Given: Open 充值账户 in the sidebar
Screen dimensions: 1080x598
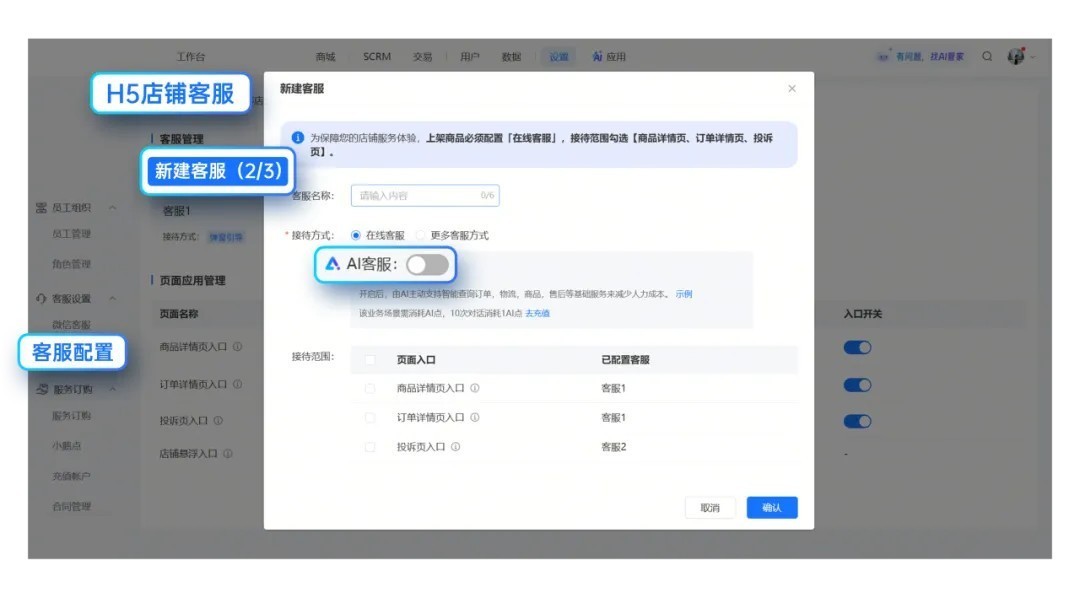Looking at the screenshot, I should tap(72, 476).
